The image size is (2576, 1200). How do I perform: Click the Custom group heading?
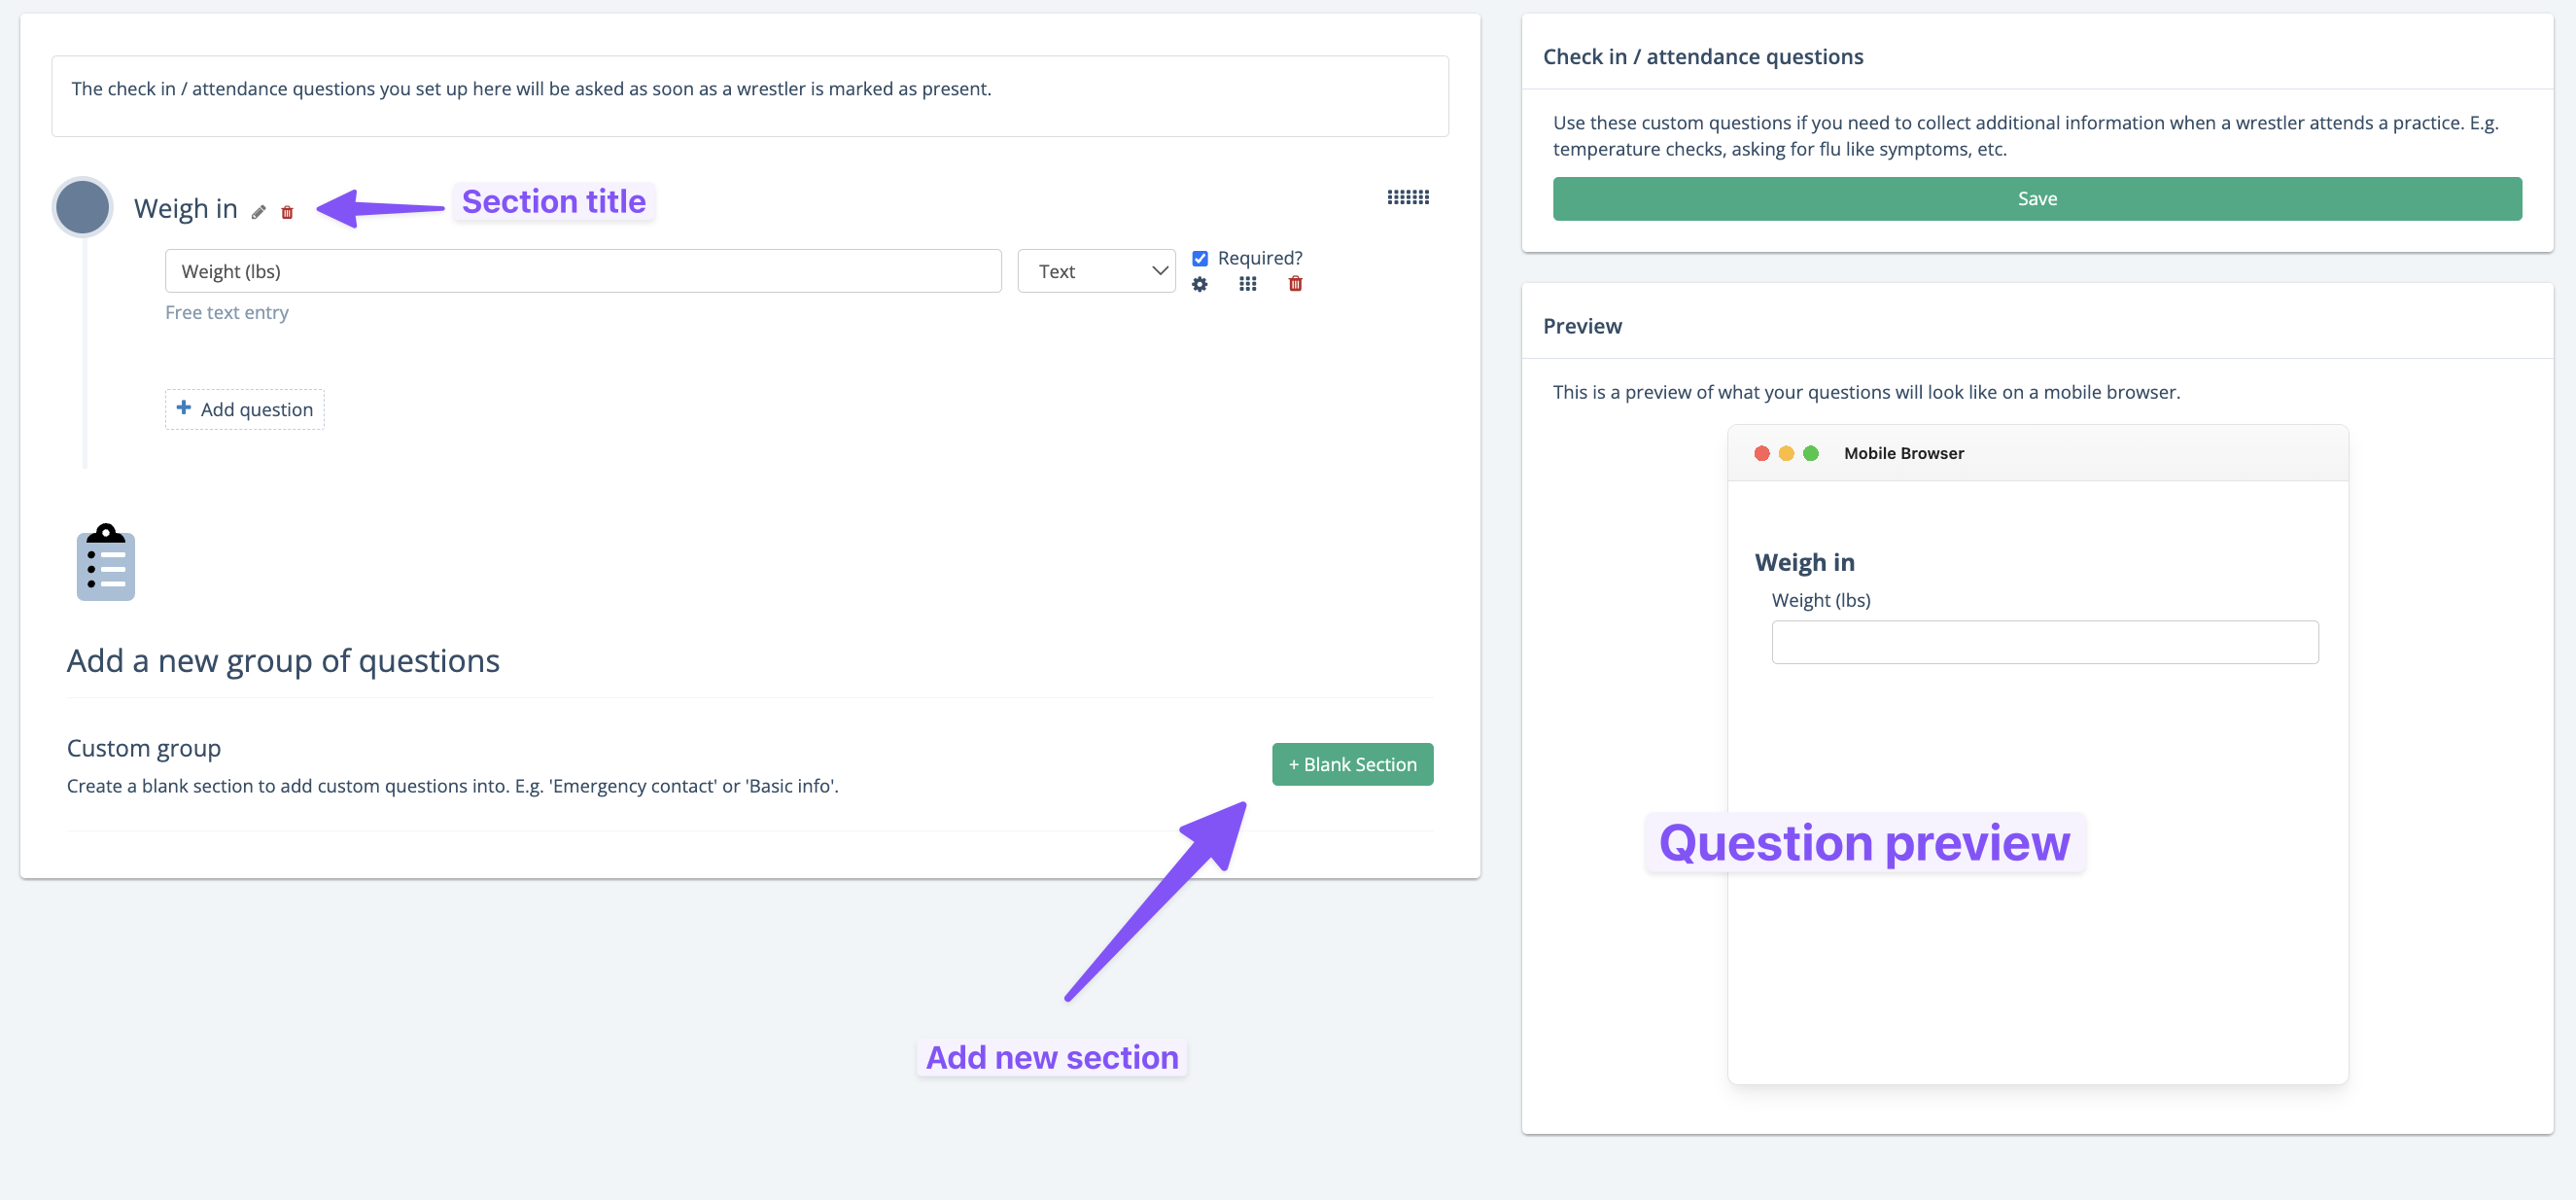pyautogui.click(x=144, y=748)
